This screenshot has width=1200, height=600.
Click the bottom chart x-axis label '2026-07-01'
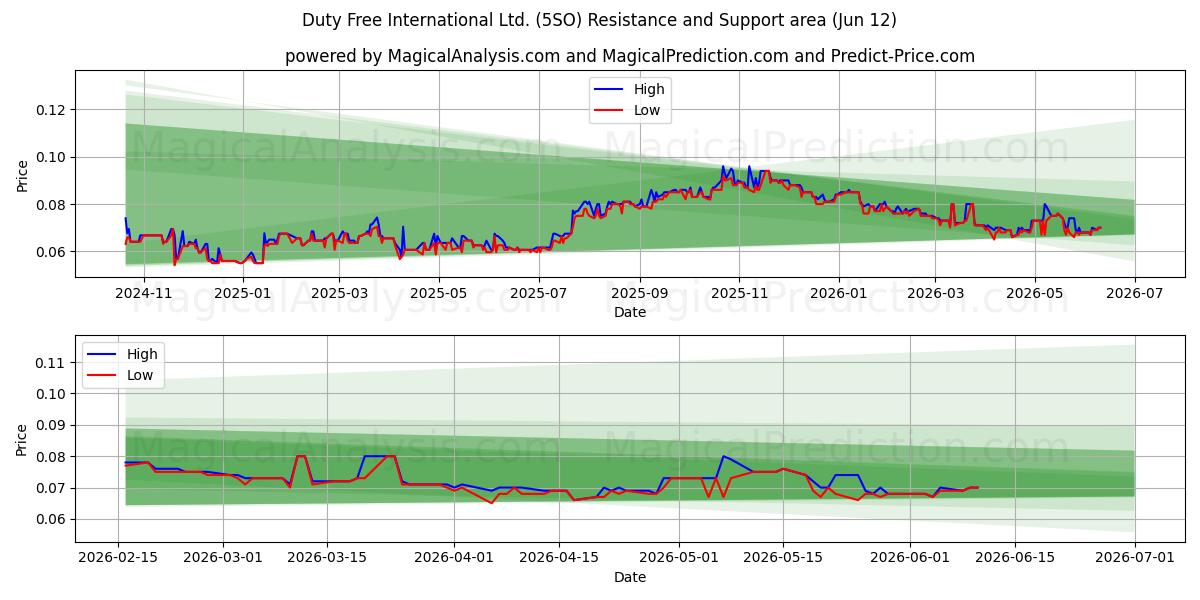[1135, 558]
